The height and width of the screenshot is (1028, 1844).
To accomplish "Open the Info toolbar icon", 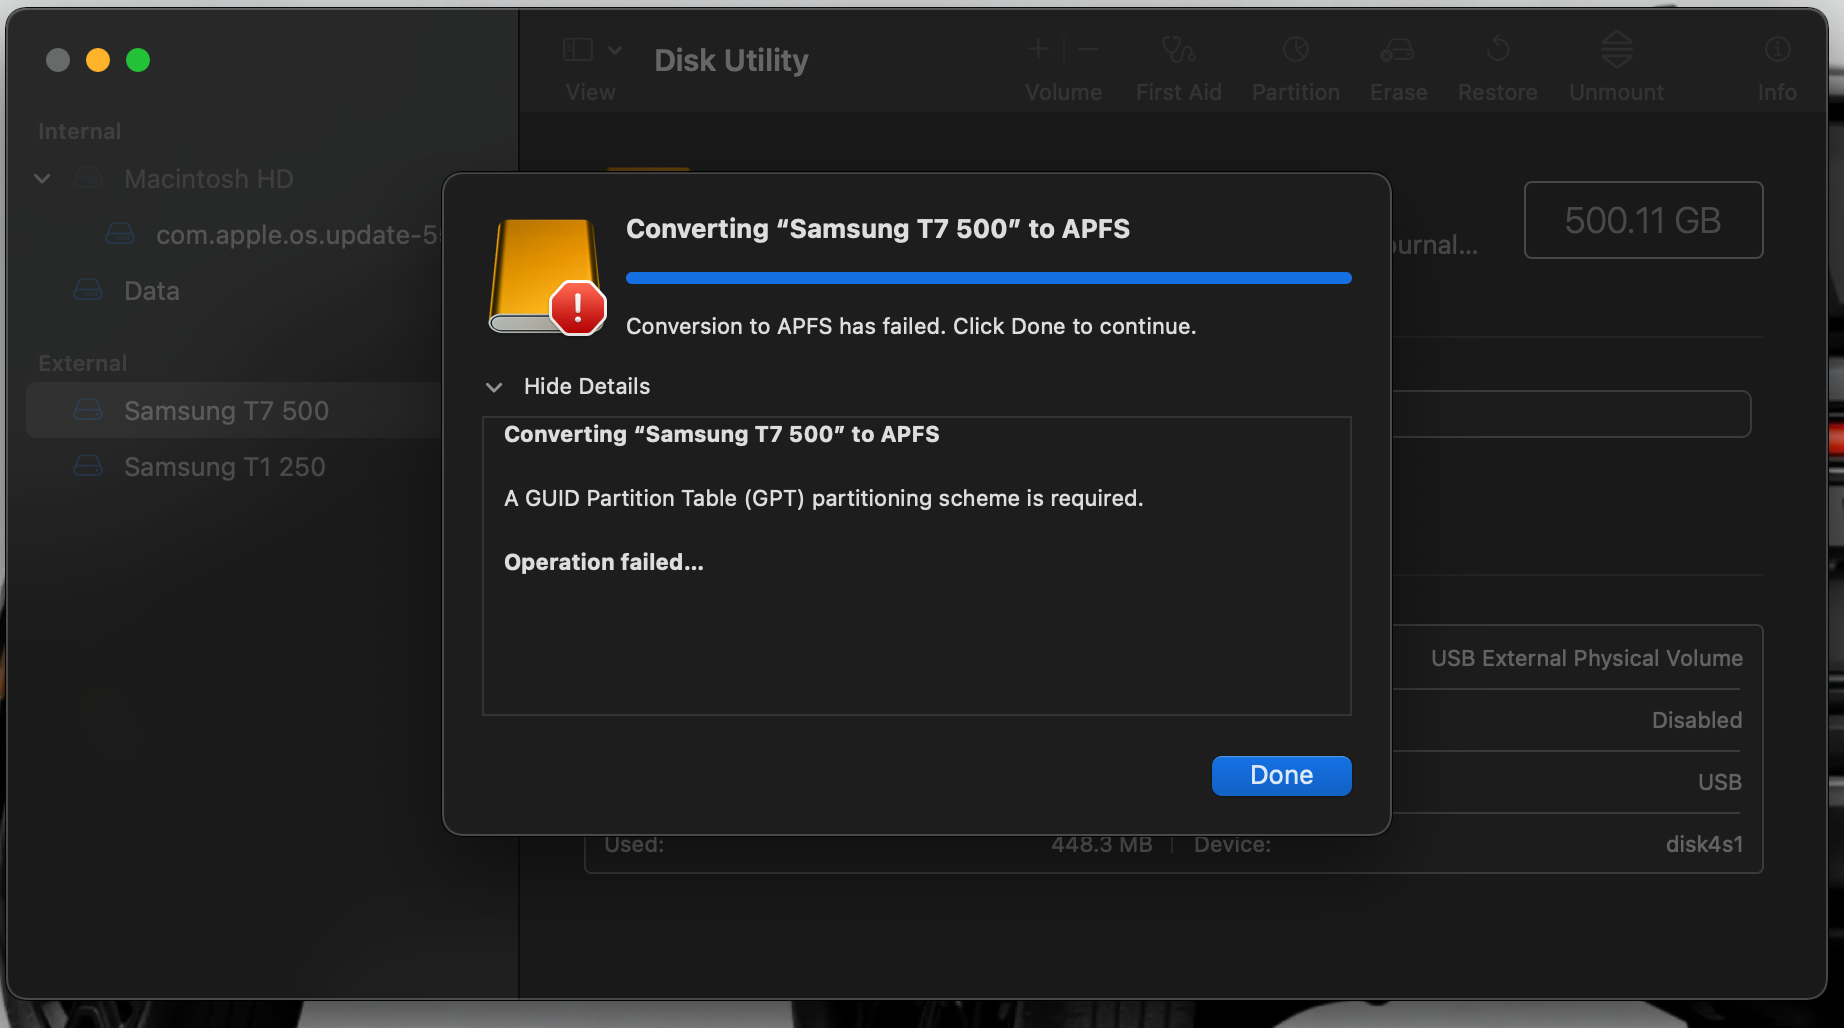I will pyautogui.click(x=1777, y=49).
